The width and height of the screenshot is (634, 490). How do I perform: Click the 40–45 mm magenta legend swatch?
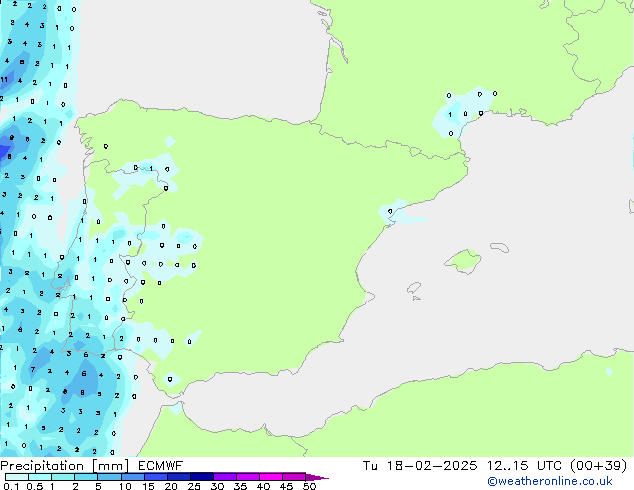click(x=271, y=477)
